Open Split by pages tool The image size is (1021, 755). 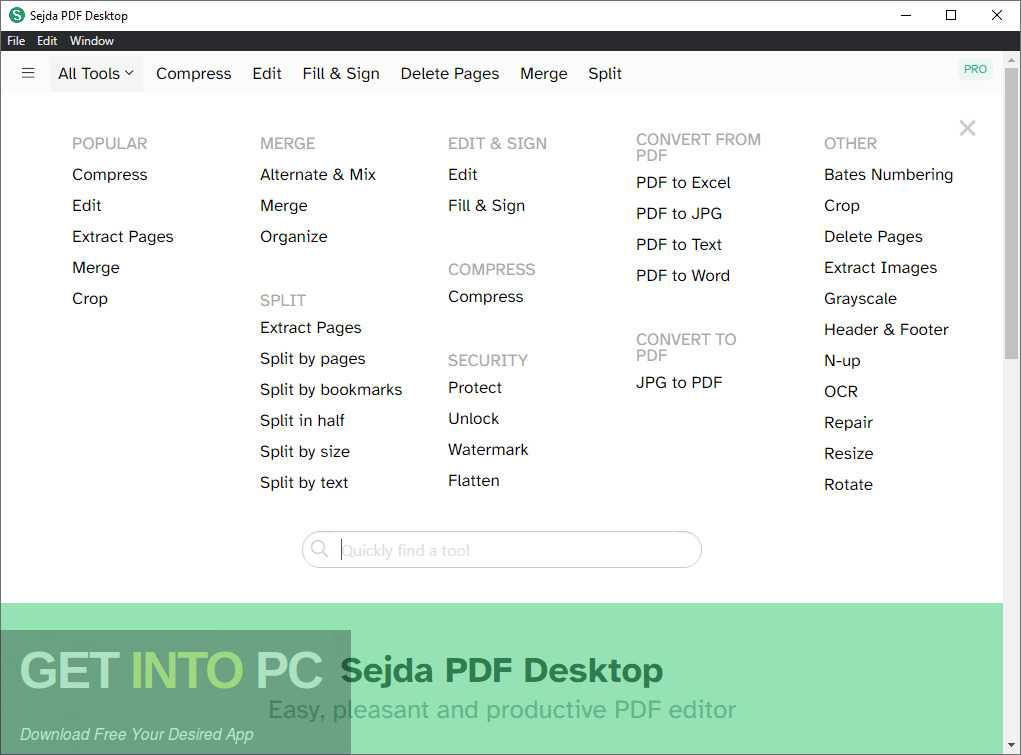coord(313,359)
